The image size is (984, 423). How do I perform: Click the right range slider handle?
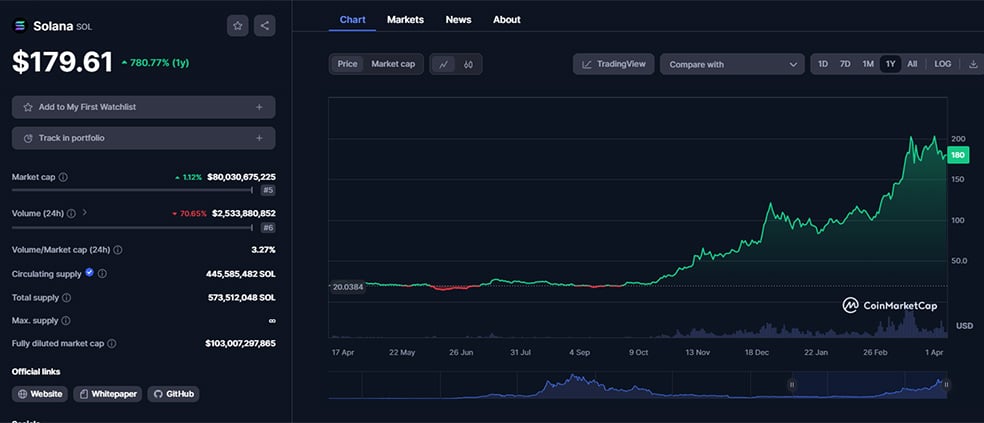point(946,385)
